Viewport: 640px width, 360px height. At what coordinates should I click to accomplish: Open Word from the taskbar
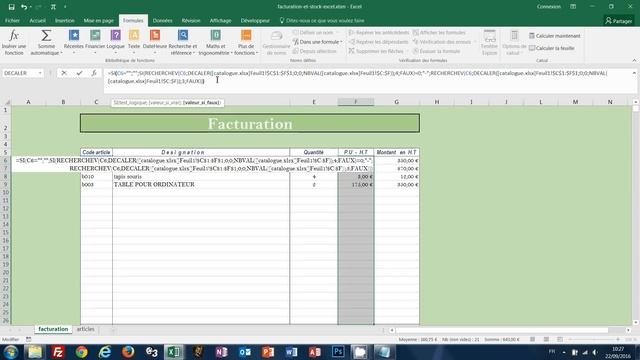click(291, 352)
